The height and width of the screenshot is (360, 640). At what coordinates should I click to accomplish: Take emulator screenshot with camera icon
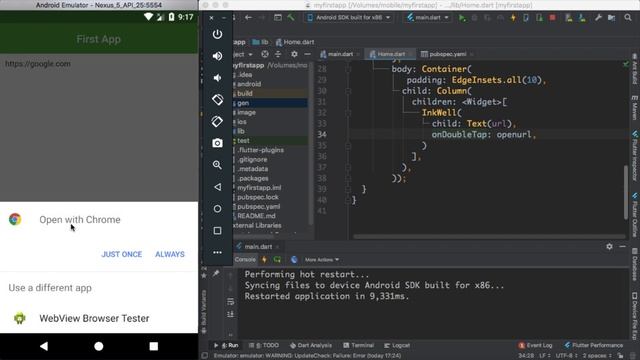pos(217,143)
